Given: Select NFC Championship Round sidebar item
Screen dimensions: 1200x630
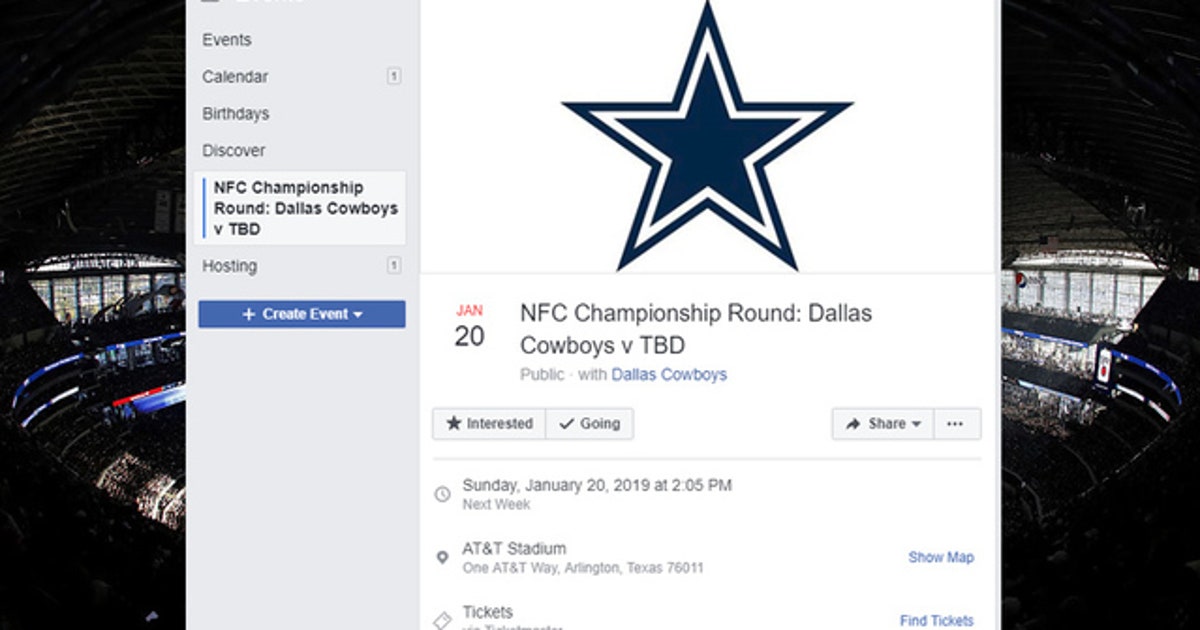Looking at the screenshot, I should pos(304,208).
